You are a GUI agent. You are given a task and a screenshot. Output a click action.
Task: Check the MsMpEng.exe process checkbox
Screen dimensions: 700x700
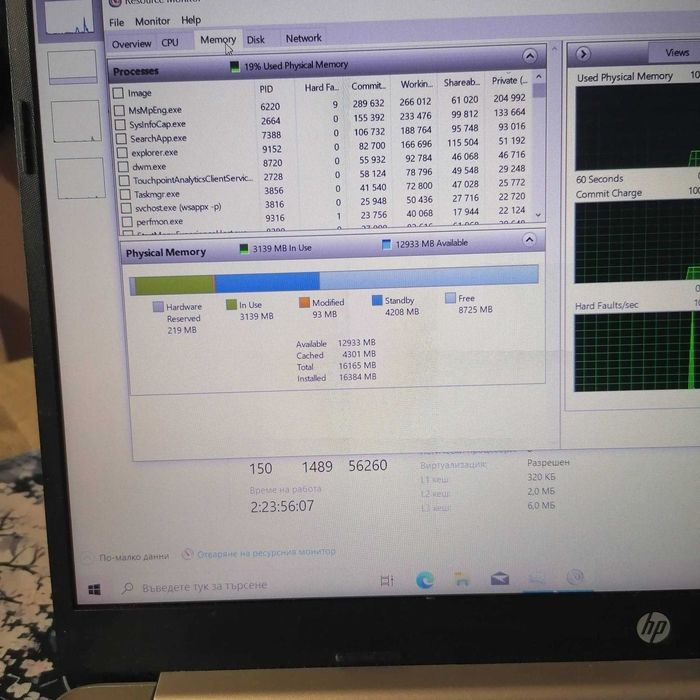(x=119, y=110)
